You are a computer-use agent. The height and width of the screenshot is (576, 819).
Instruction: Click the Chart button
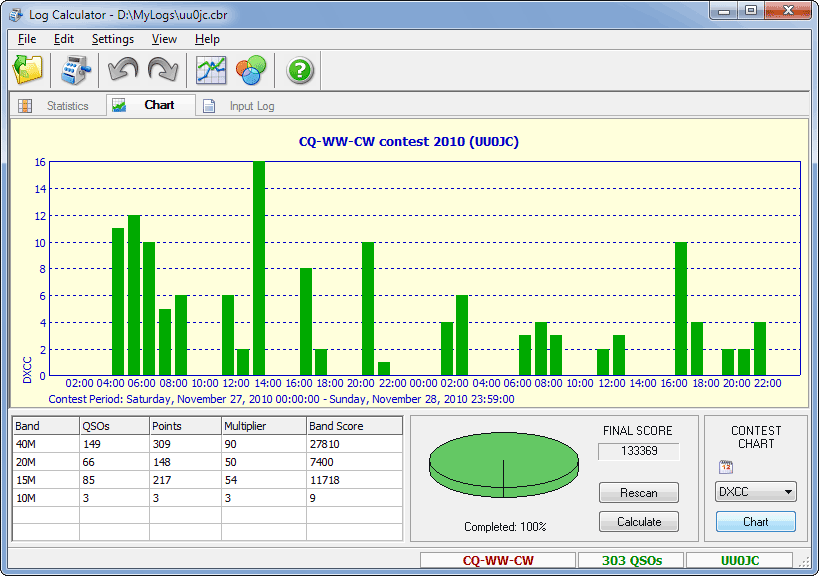coord(755,521)
